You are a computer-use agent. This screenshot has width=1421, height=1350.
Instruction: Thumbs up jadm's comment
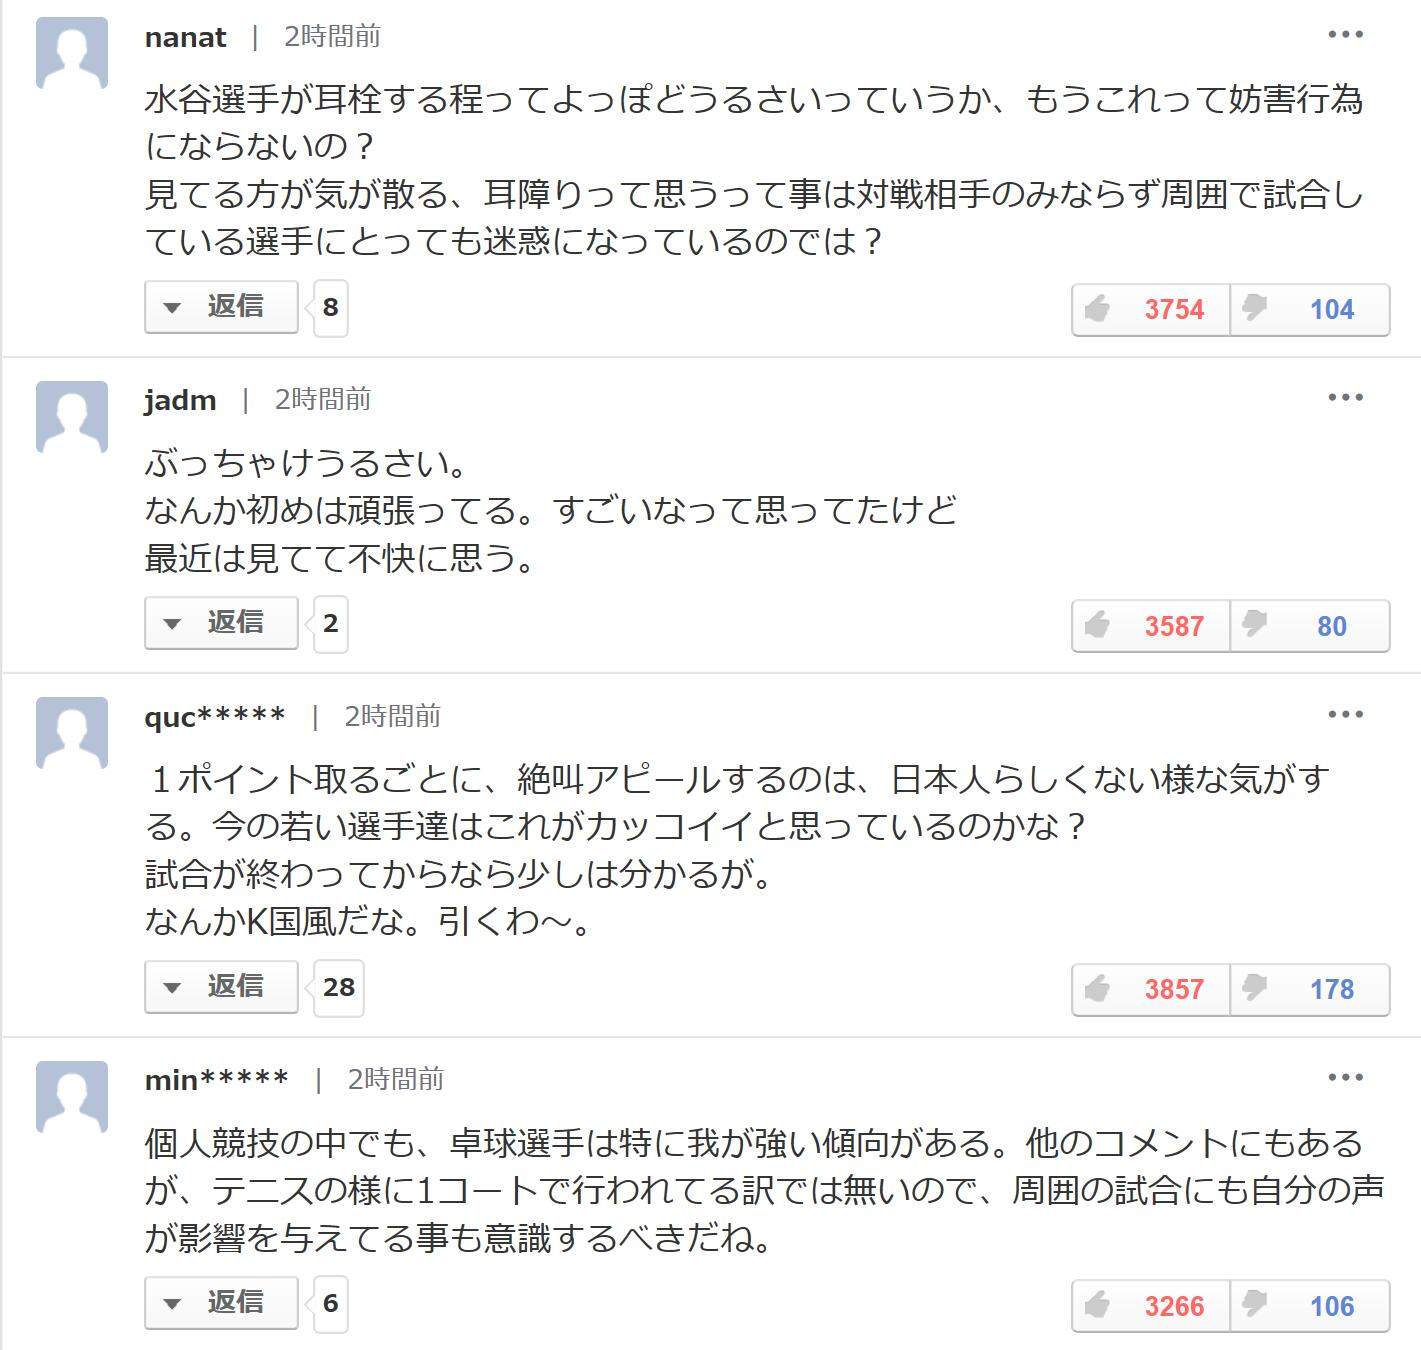1150,626
